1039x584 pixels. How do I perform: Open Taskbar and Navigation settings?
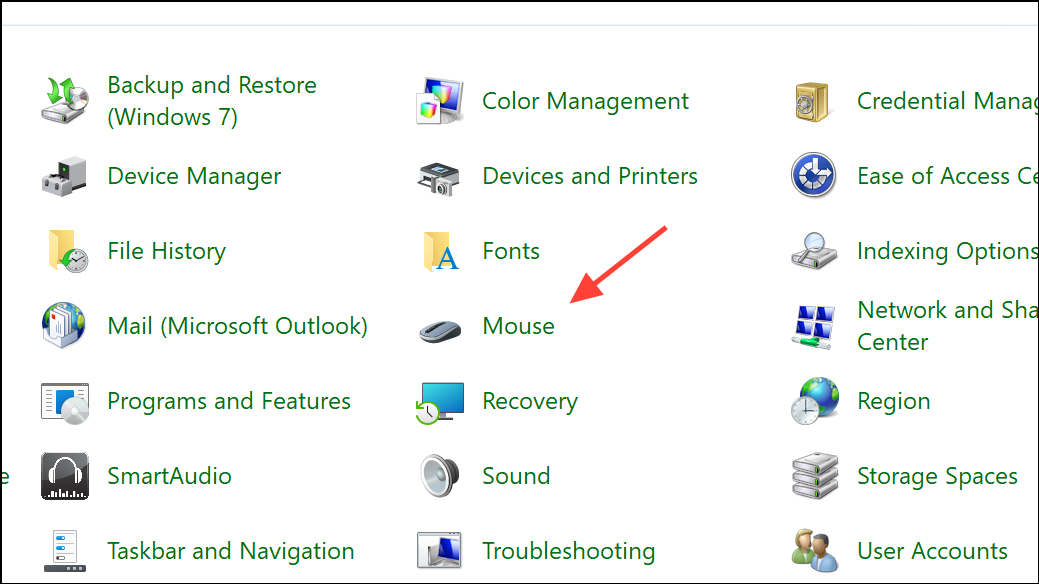point(230,550)
